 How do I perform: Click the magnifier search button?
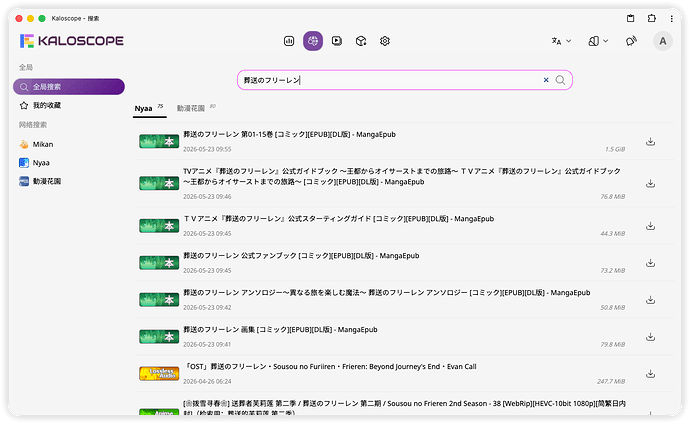click(560, 80)
